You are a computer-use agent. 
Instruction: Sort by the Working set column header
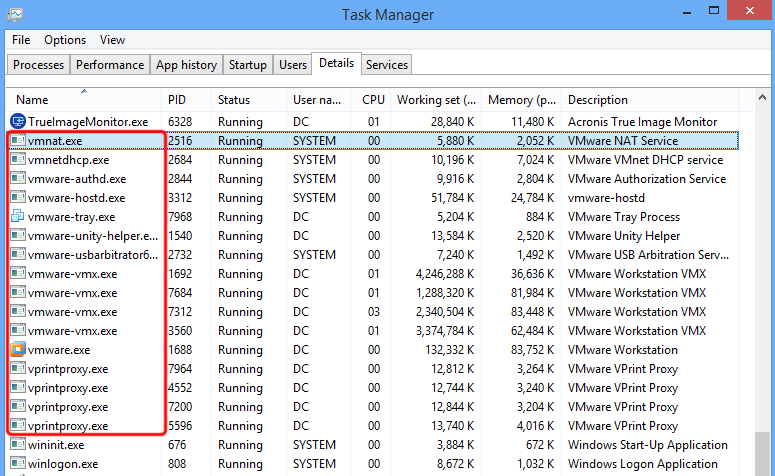pyautogui.click(x=436, y=100)
